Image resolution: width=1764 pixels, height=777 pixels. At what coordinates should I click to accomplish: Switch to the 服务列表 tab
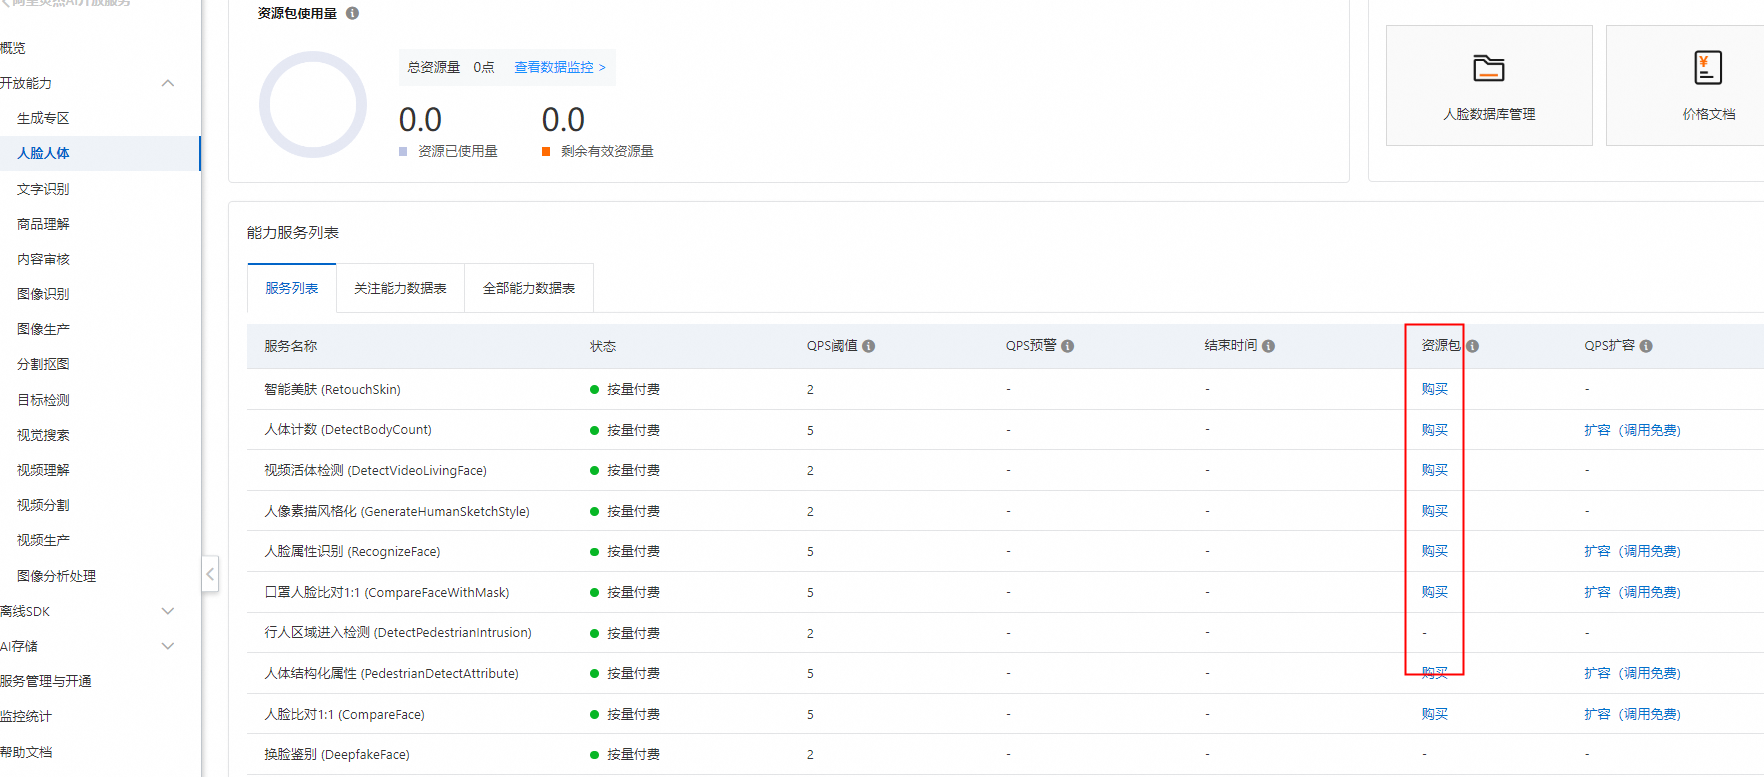292,288
